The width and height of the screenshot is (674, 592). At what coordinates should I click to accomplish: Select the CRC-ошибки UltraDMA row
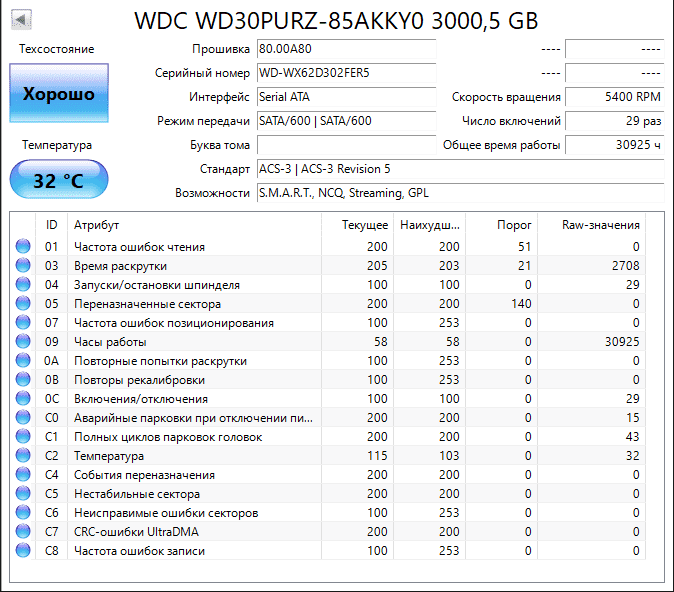(328, 531)
